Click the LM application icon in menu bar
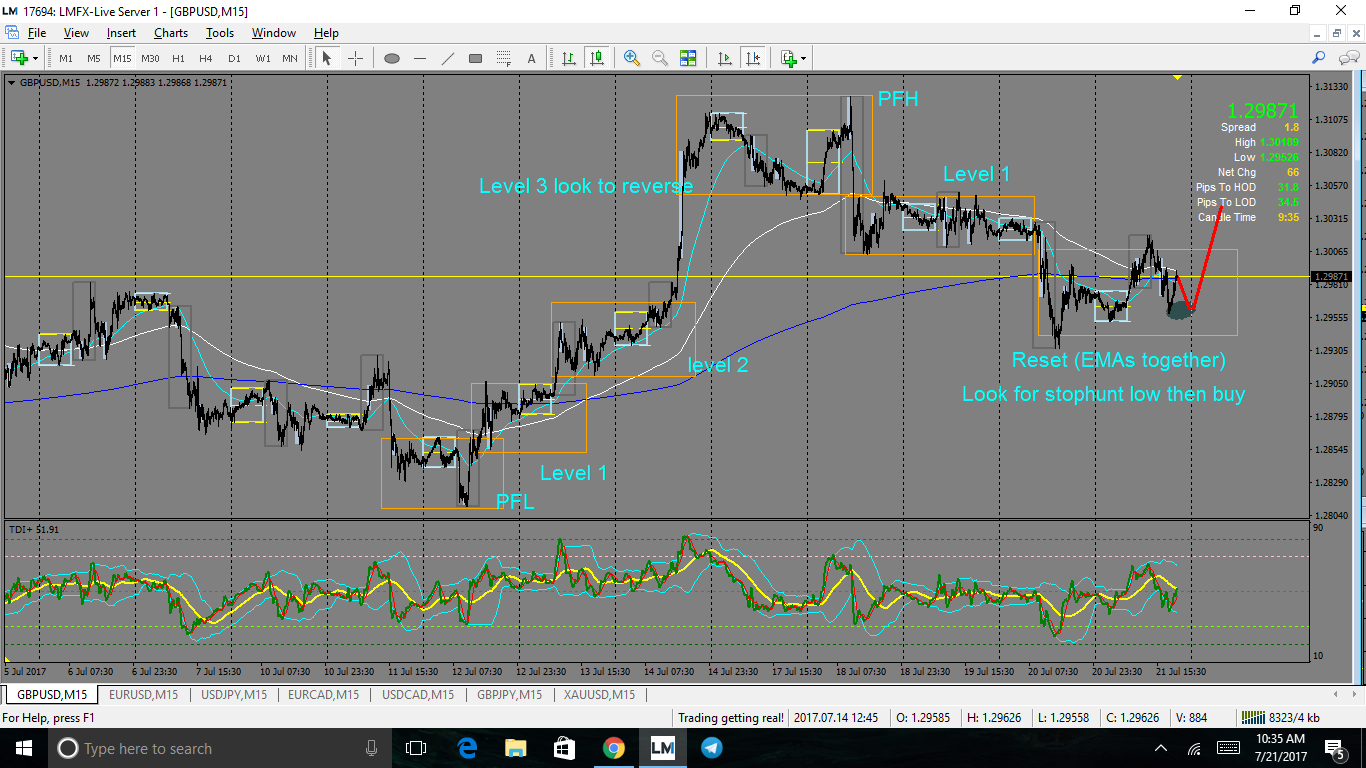The height and width of the screenshot is (768, 1366). [x=11, y=33]
